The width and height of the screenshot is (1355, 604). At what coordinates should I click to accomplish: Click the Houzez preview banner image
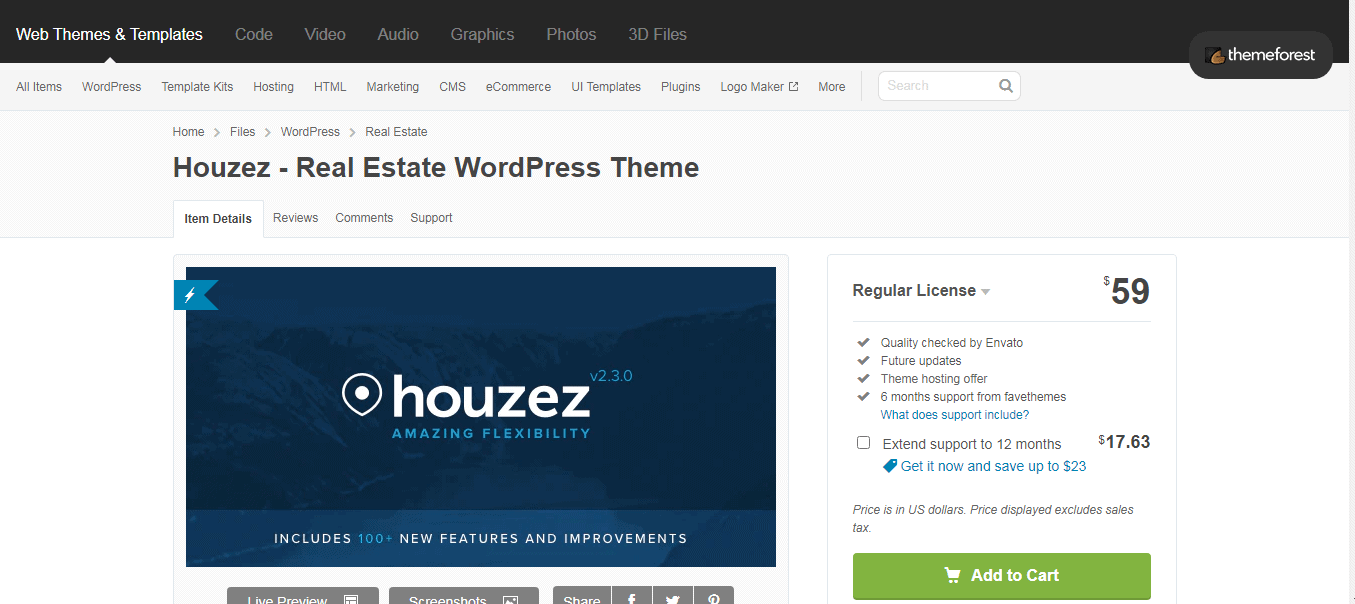480,417
